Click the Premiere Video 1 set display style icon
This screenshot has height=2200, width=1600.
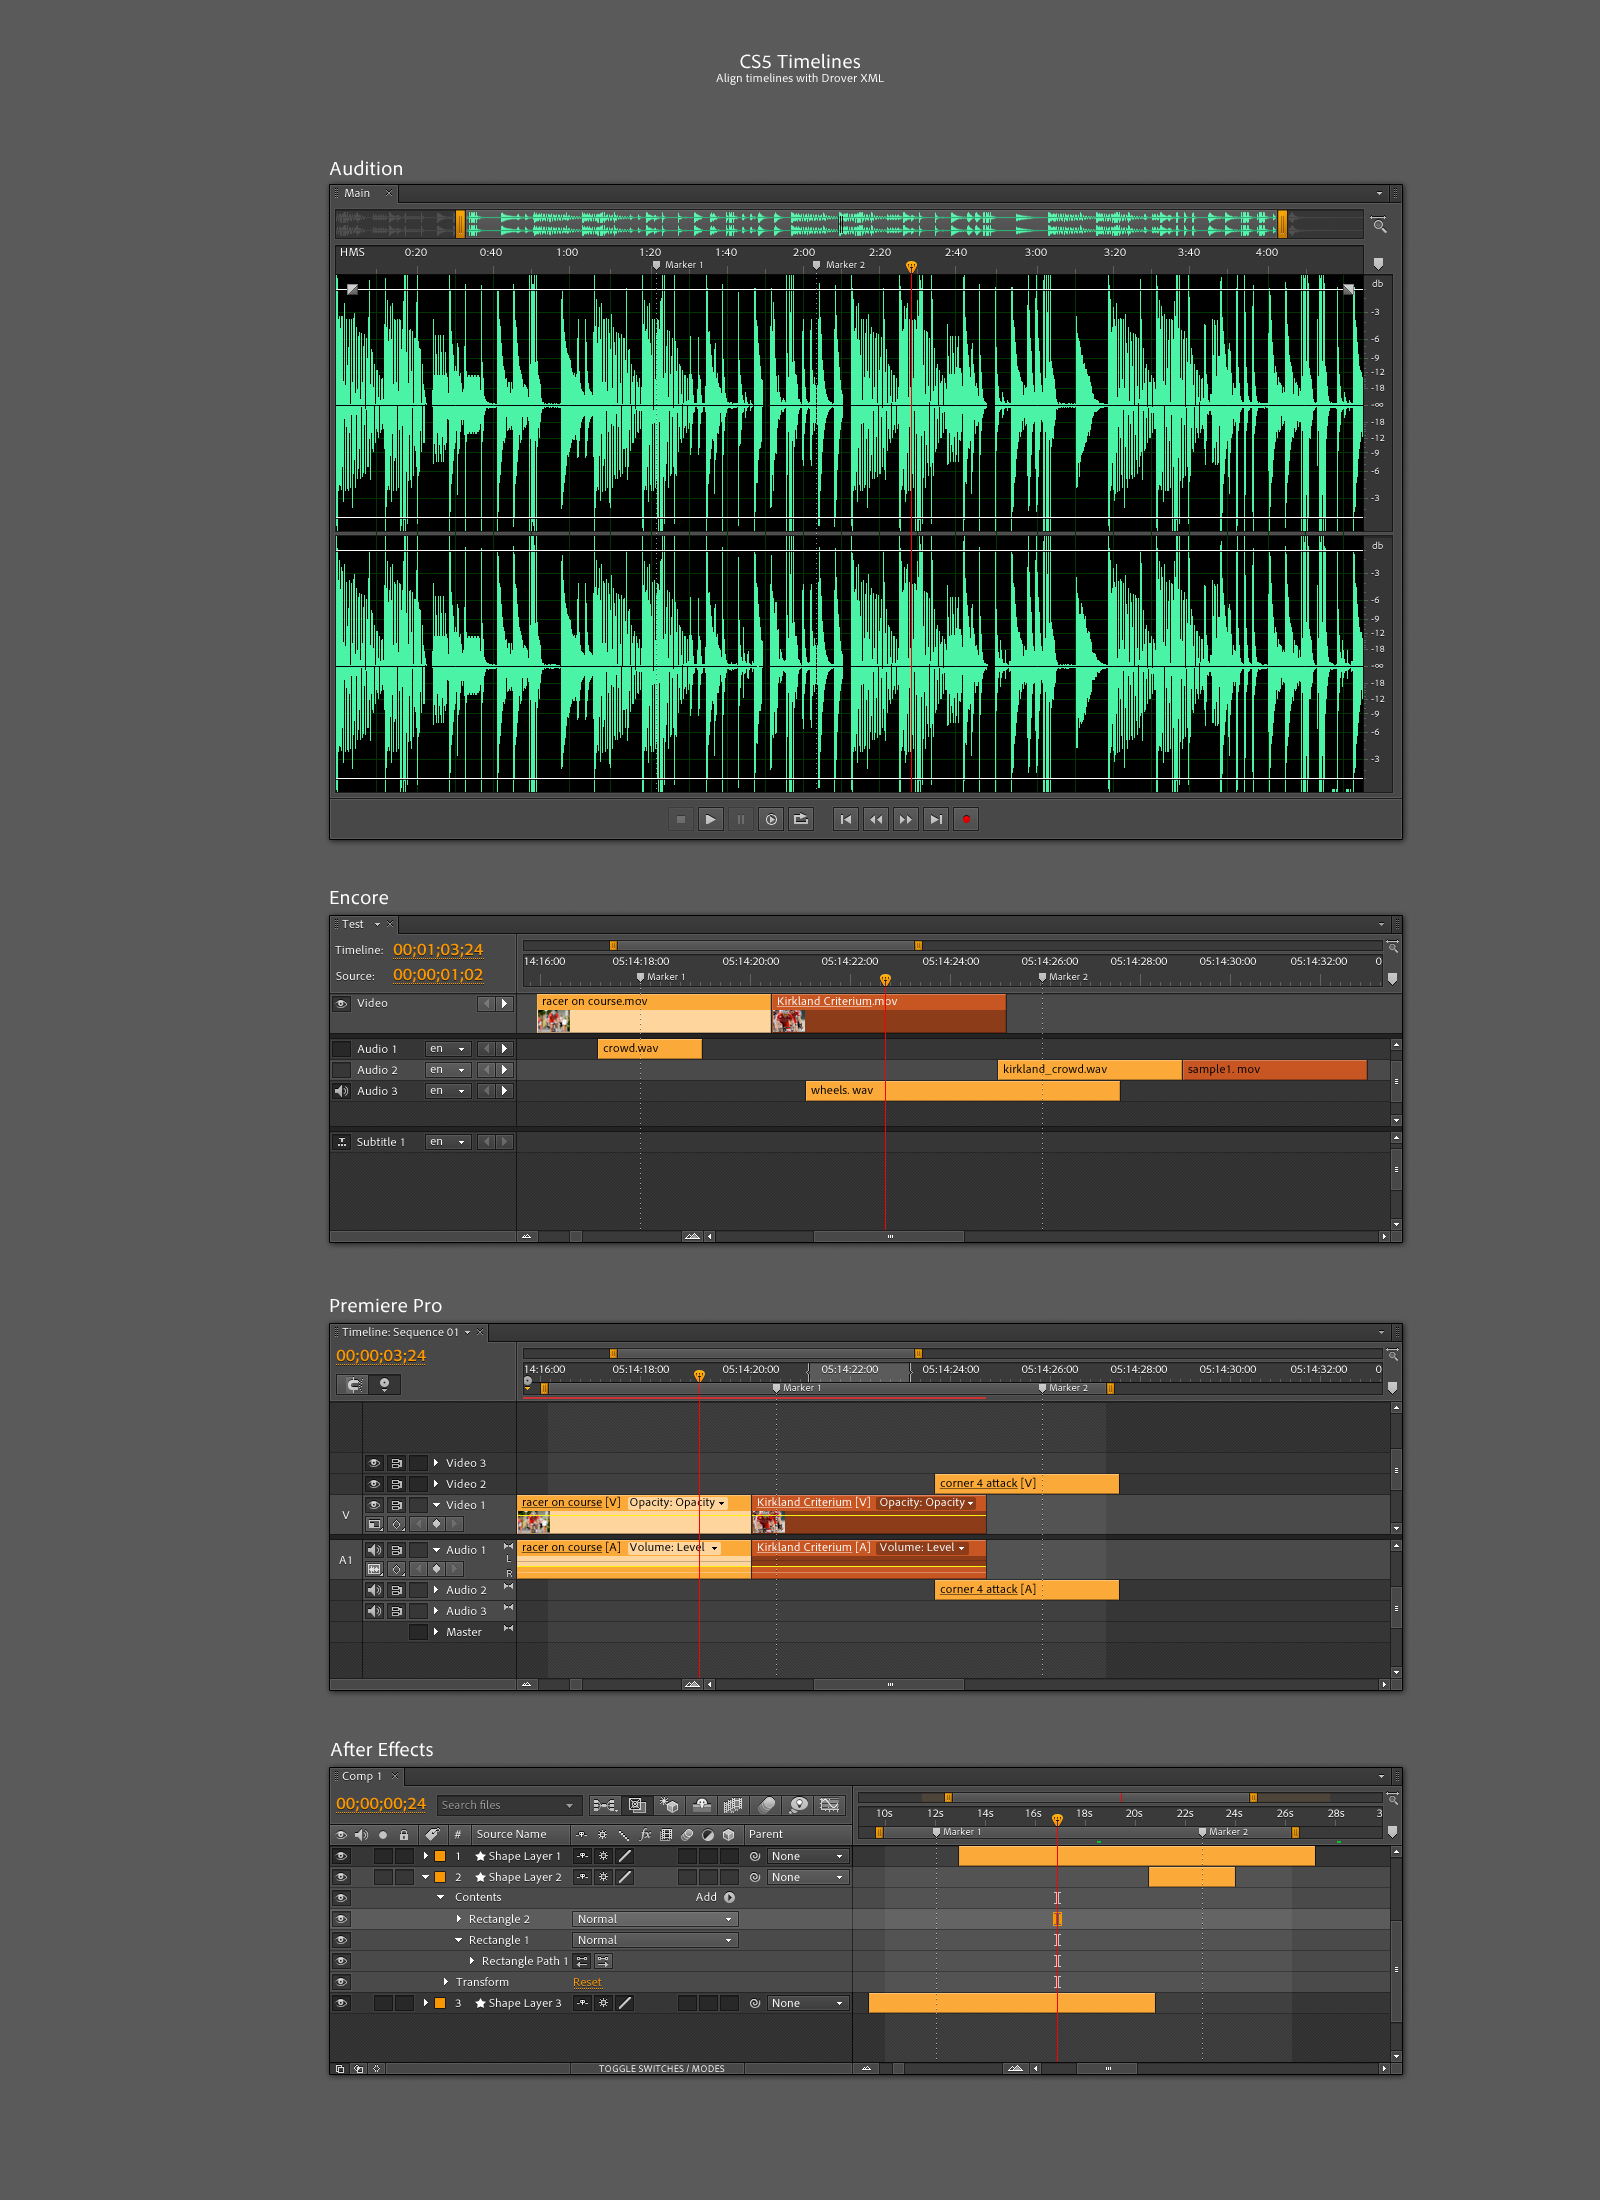tap(375, 1525)
